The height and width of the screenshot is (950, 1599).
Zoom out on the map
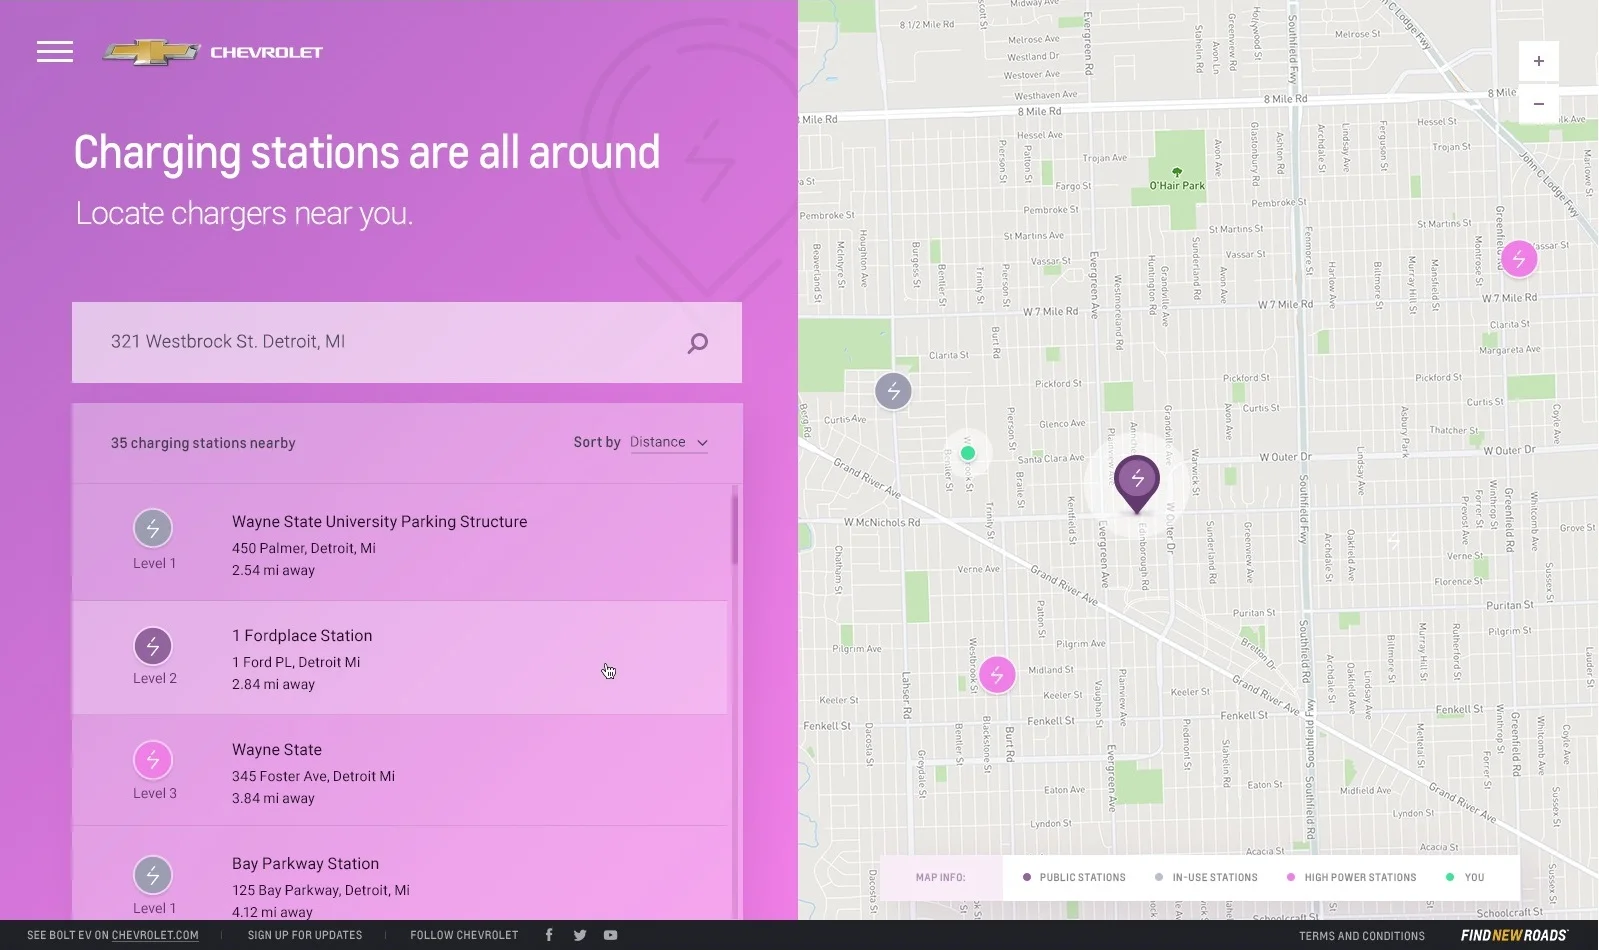[x=1539, y=103]
